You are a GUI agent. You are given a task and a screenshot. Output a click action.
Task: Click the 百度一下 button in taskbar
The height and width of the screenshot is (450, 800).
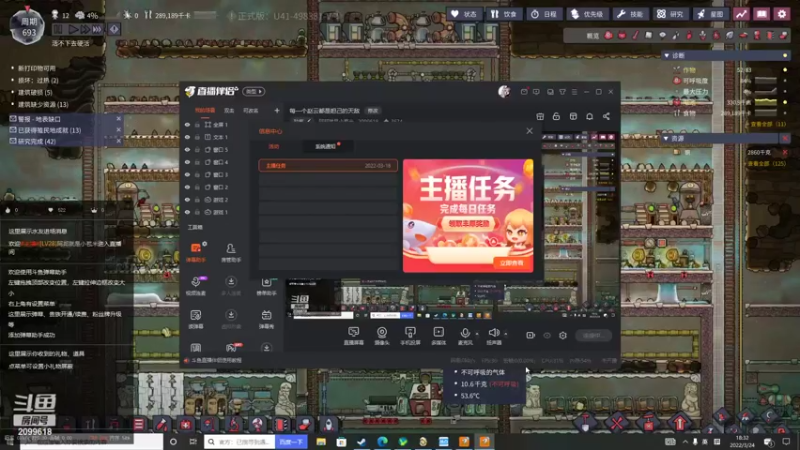pyautogui.click(x=291, y=442)
